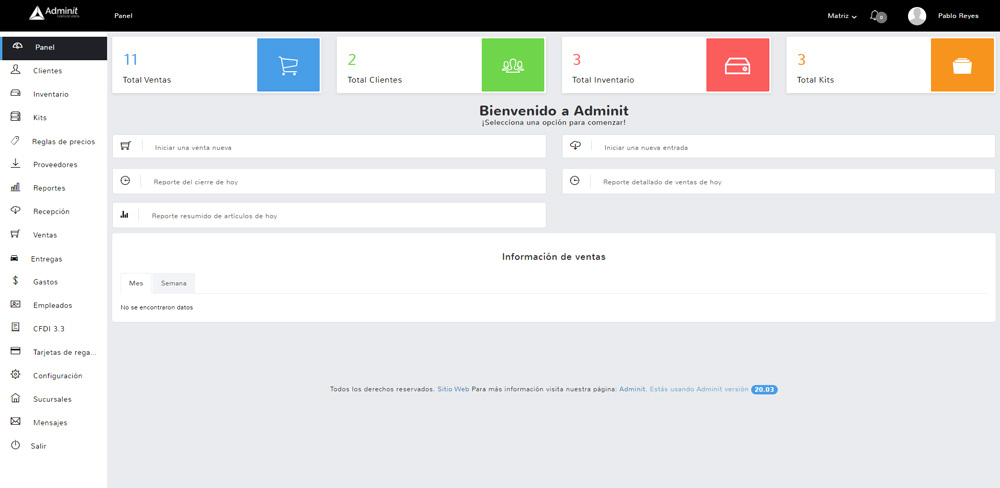Click Iniciar una nueva entrada
1000x488 pixels.
coord(646,147)
